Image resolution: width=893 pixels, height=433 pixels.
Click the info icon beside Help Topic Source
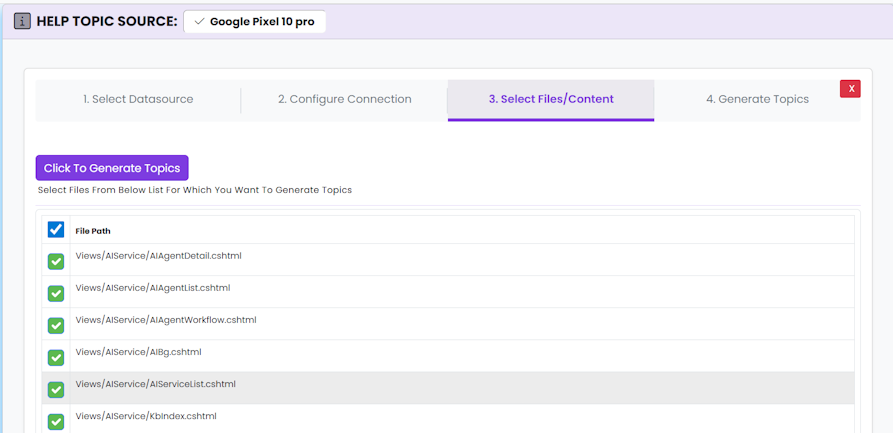[22, 21]
